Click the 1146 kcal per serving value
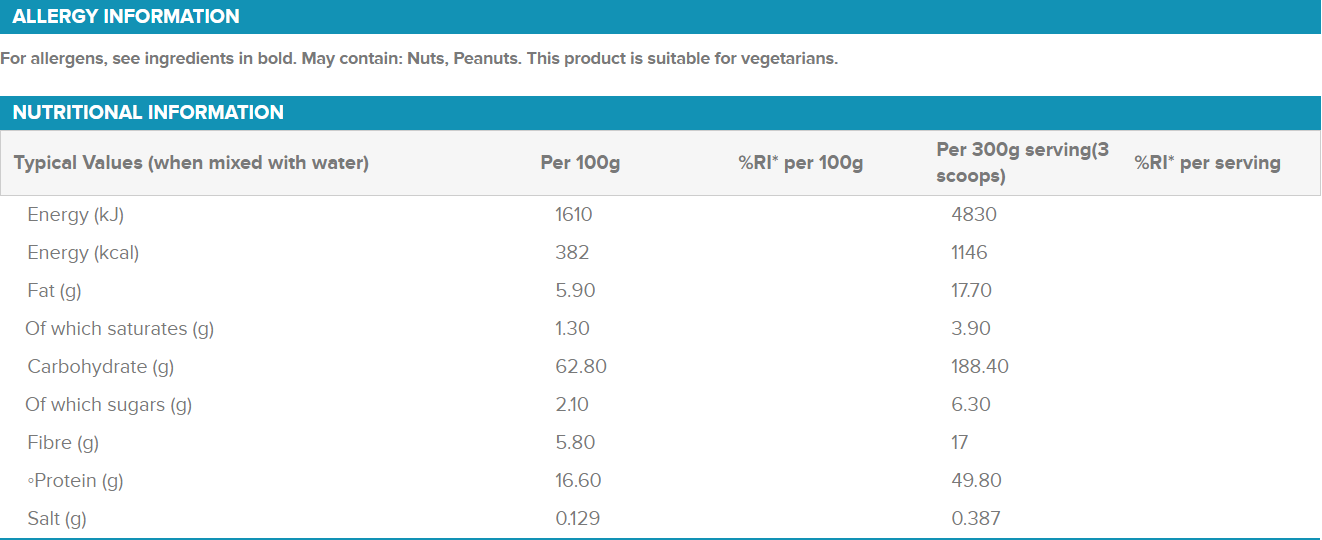The image size is (1322, 540). [x=969, y=253]
